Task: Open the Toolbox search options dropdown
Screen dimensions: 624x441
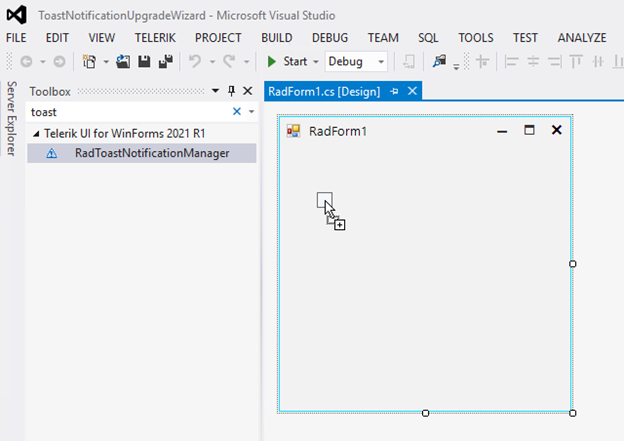Action: pyautogui.click(x=252, y=112)
